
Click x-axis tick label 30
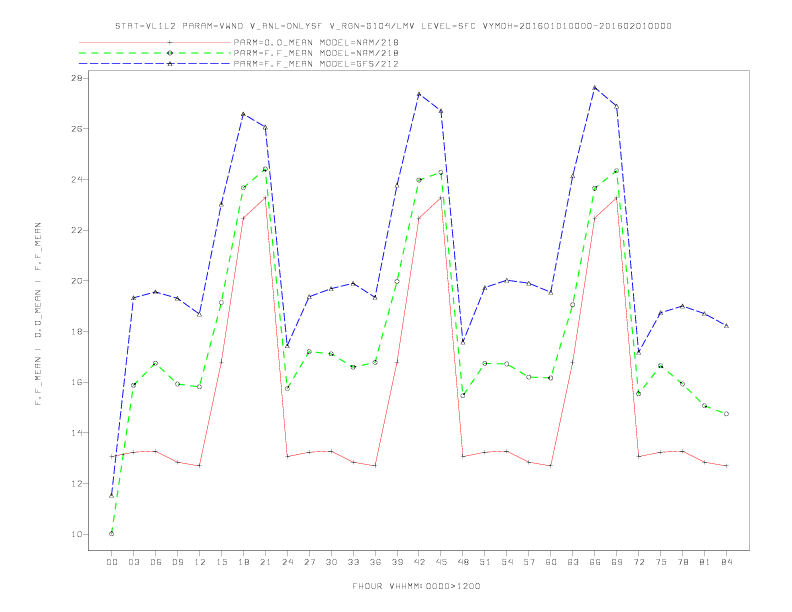(331, 562)
